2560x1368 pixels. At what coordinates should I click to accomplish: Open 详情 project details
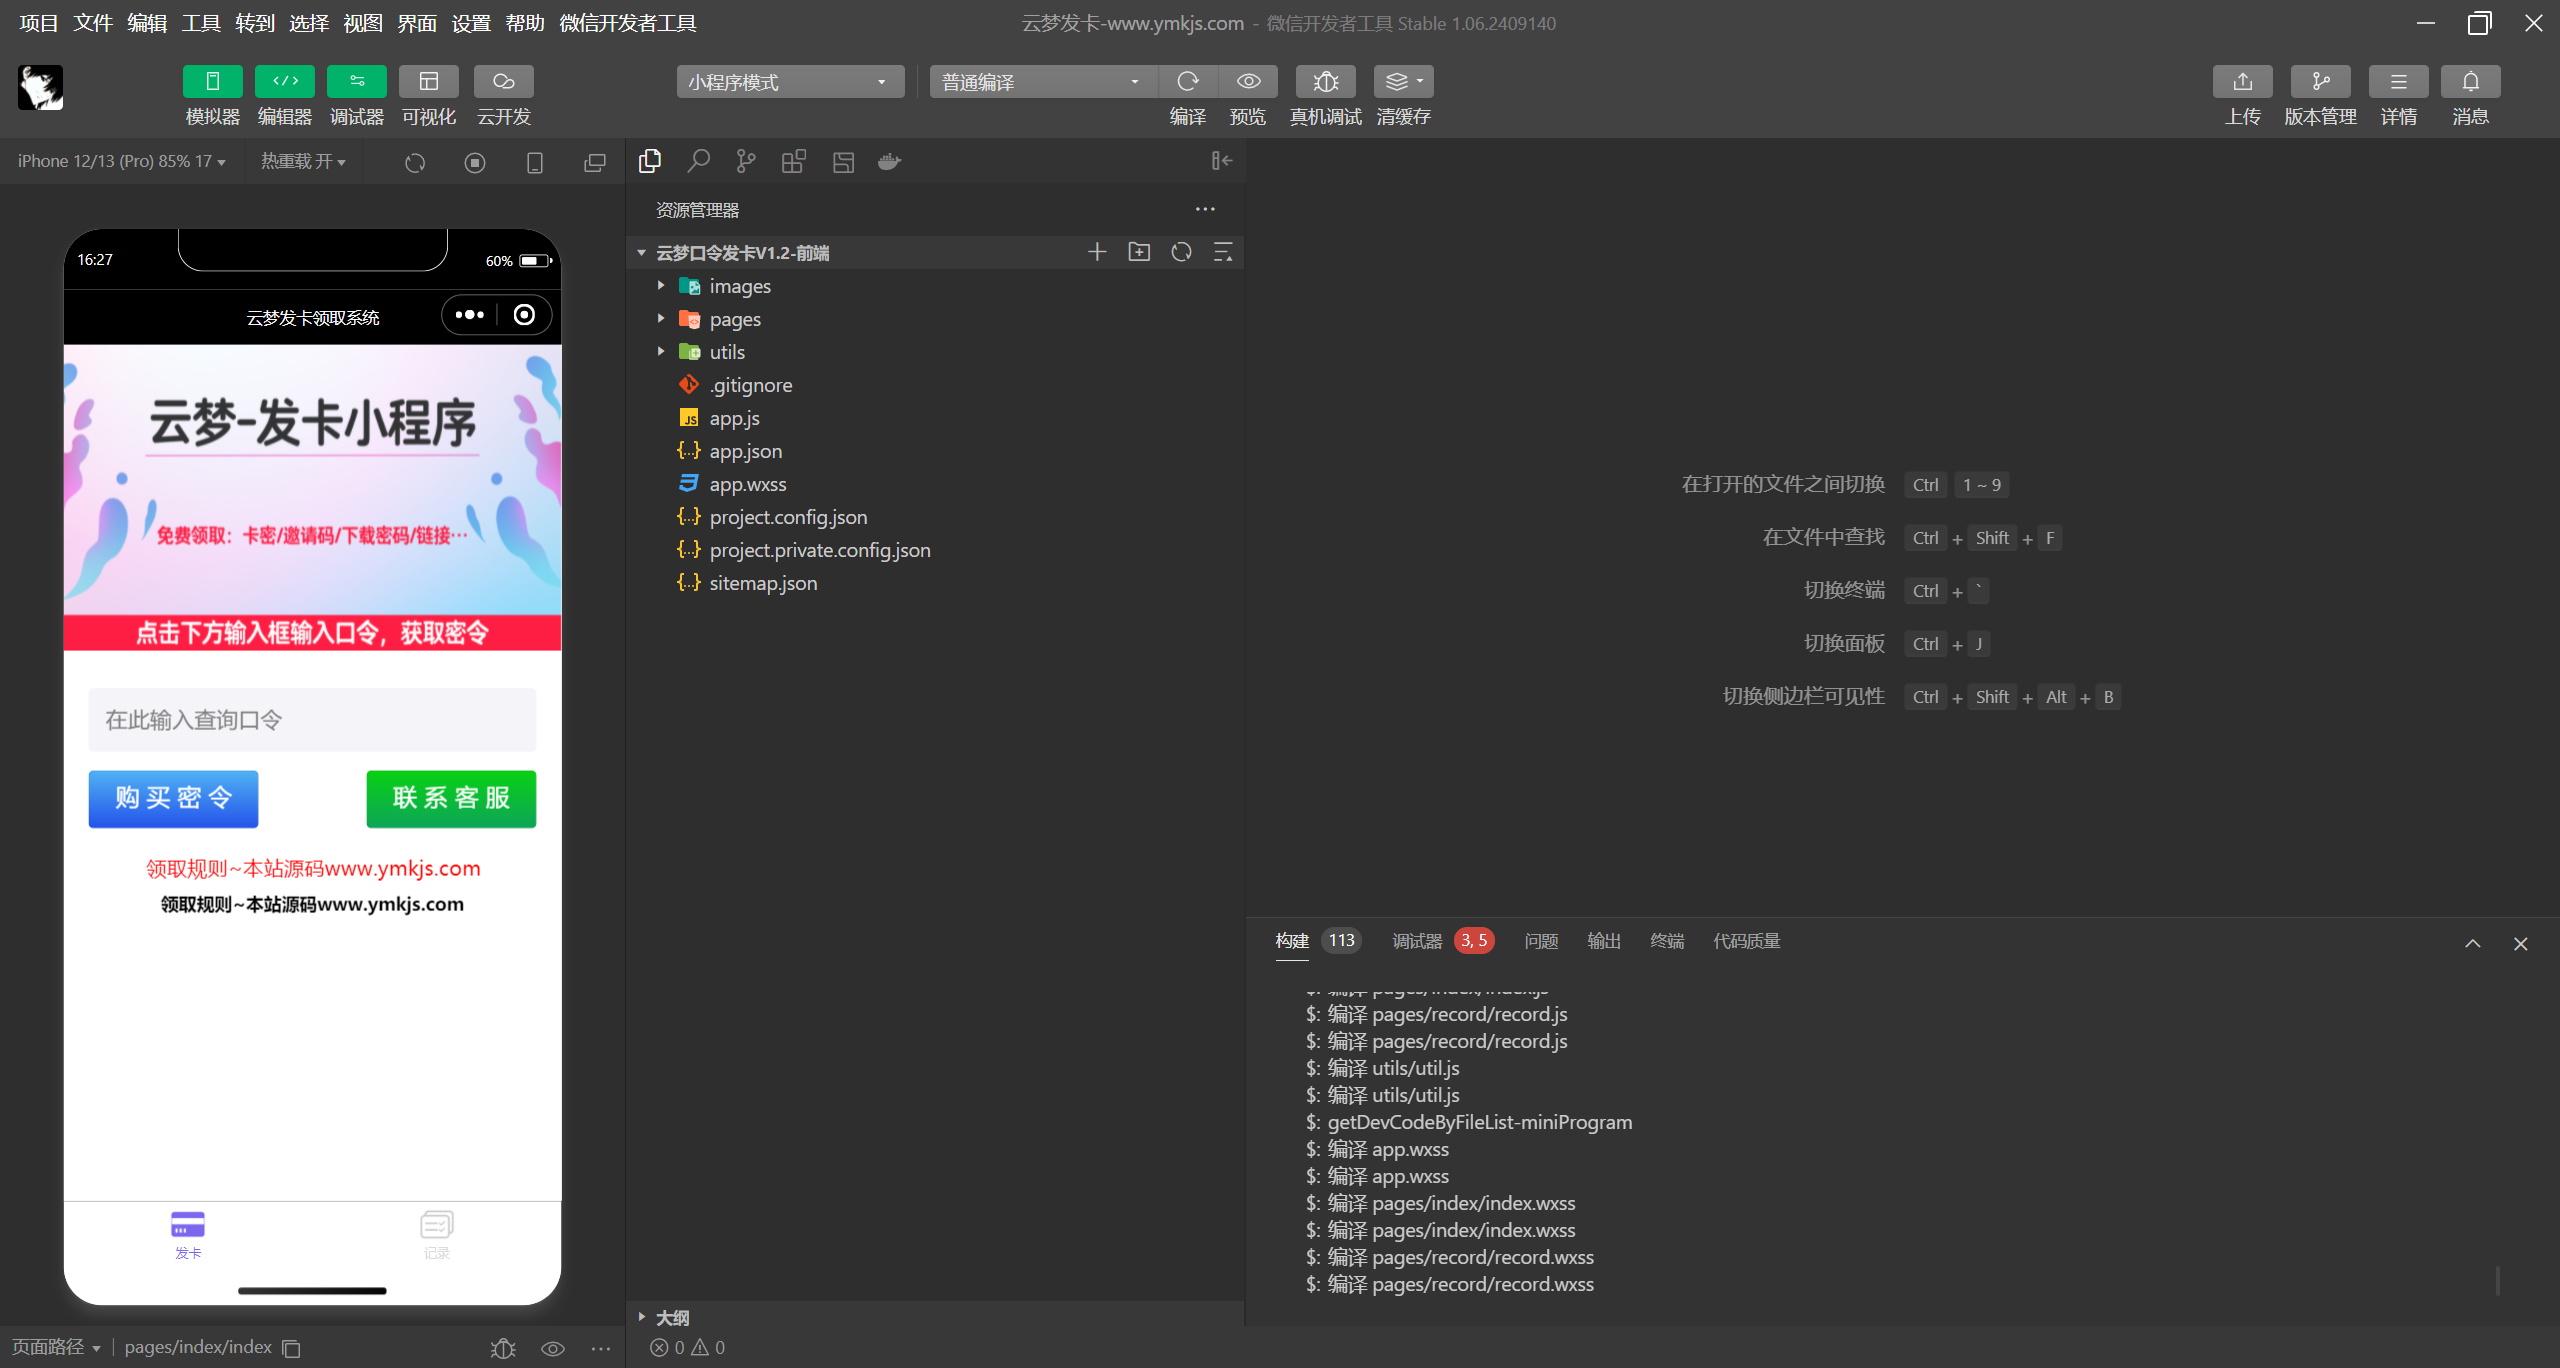2399,81
